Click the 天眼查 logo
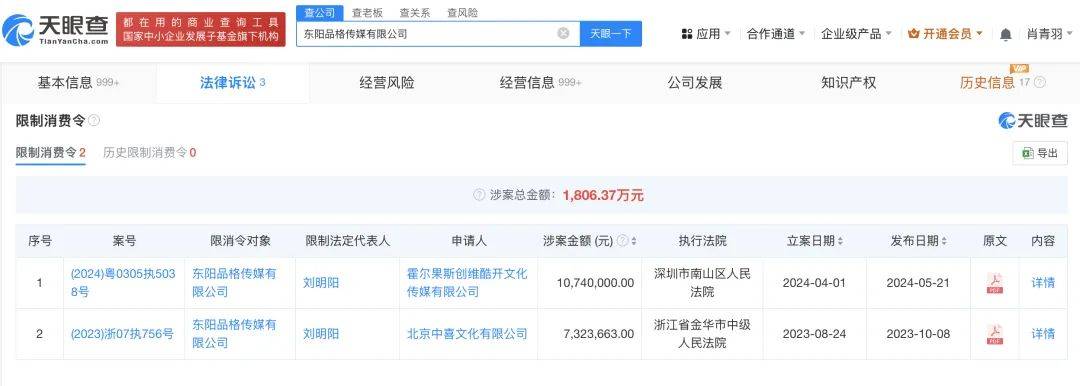Image resolution: width=1080 pixels, height=386 pixels. (56, 30)
